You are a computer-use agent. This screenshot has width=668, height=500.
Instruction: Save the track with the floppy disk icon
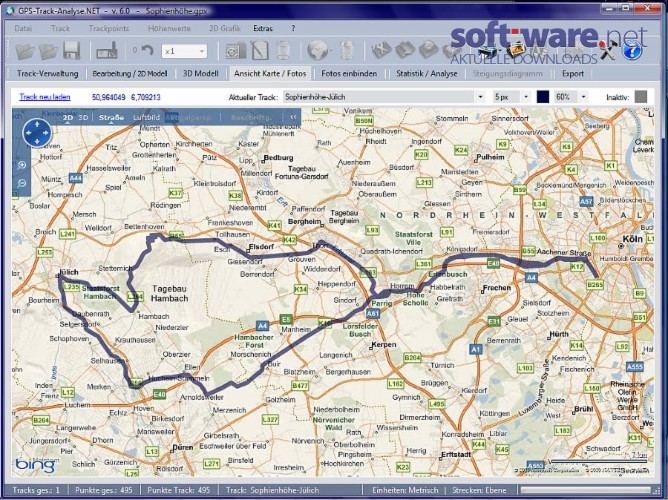pos(72,51)
